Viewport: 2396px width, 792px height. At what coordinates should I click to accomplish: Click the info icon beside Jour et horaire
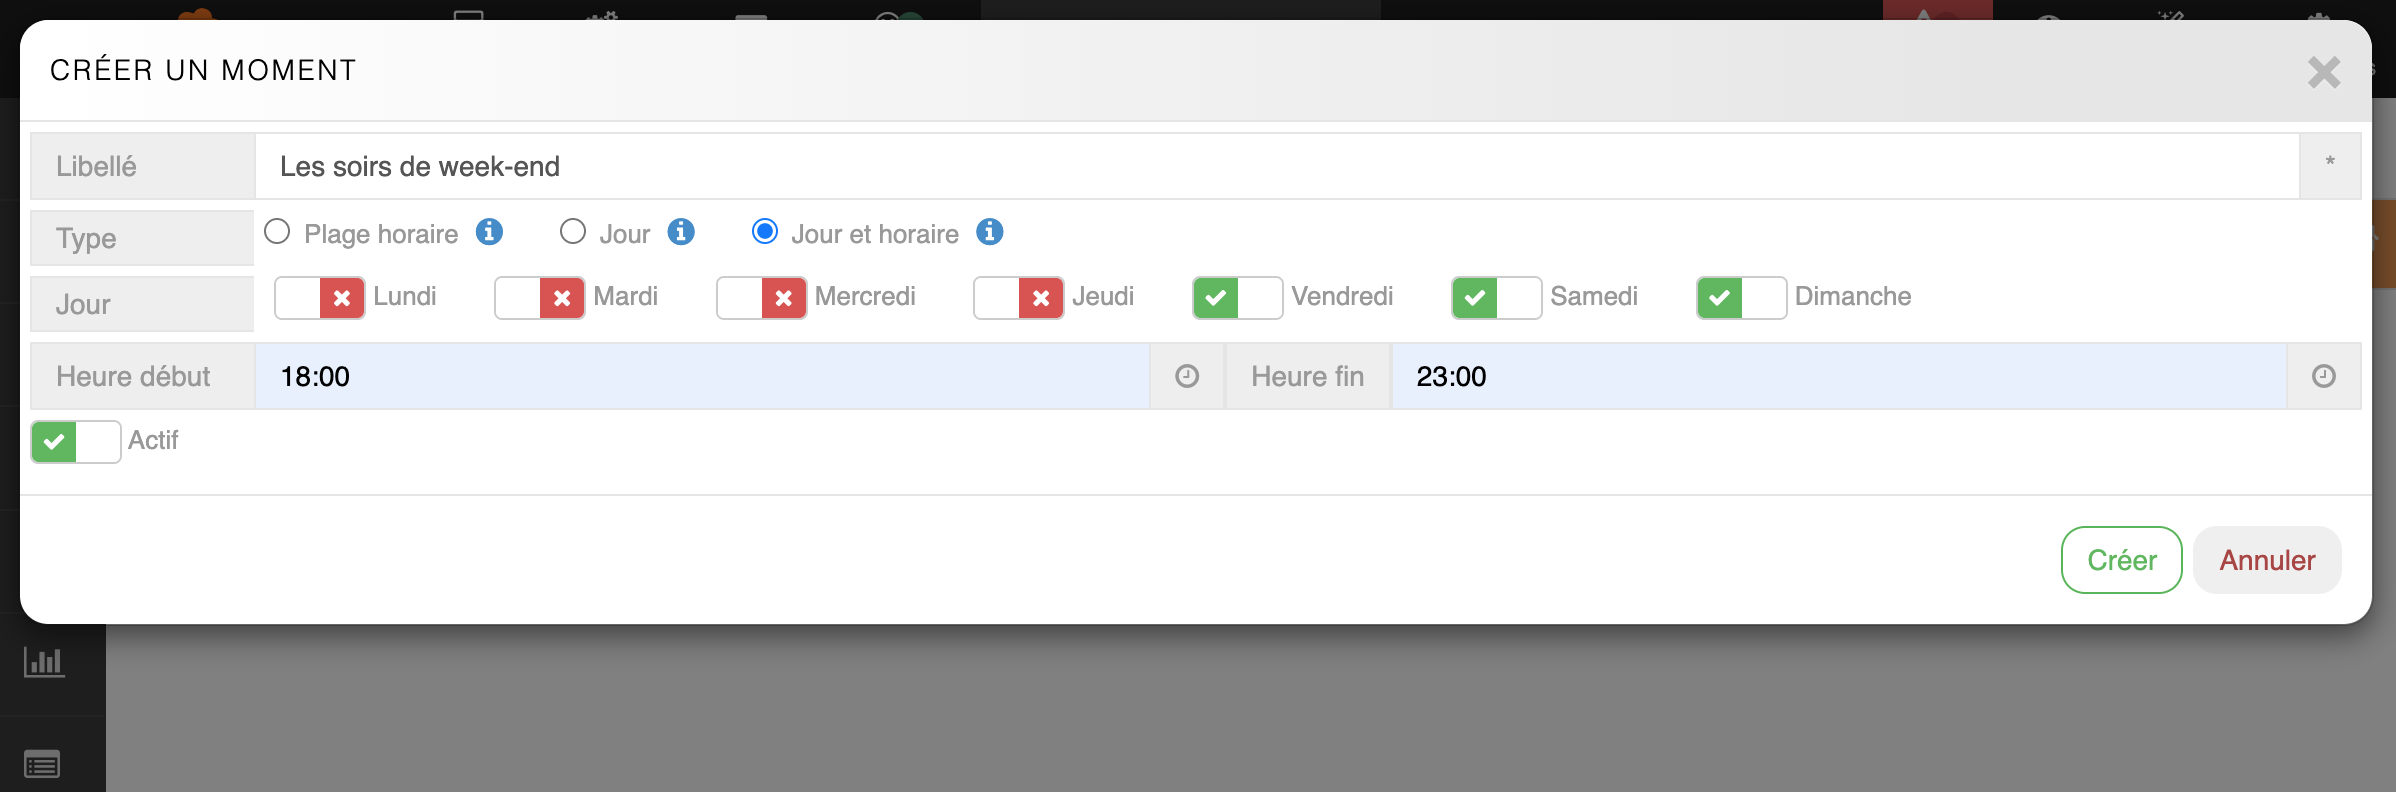989,232
